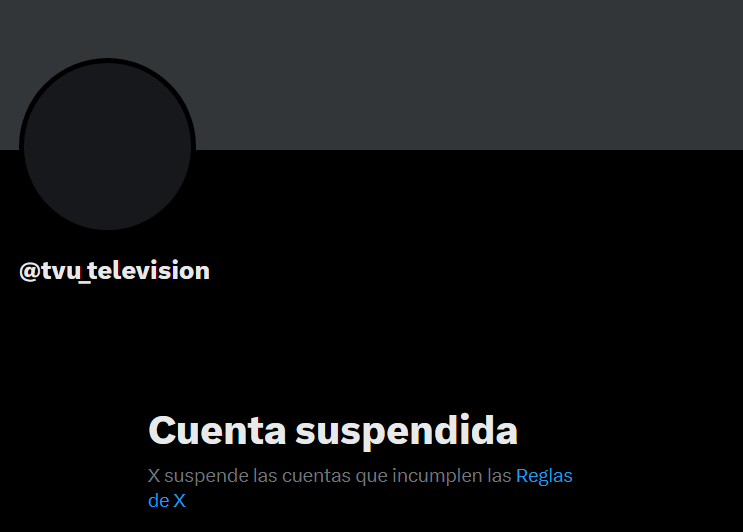Click the word "Cuenta" in the heading

coord(217,431)
